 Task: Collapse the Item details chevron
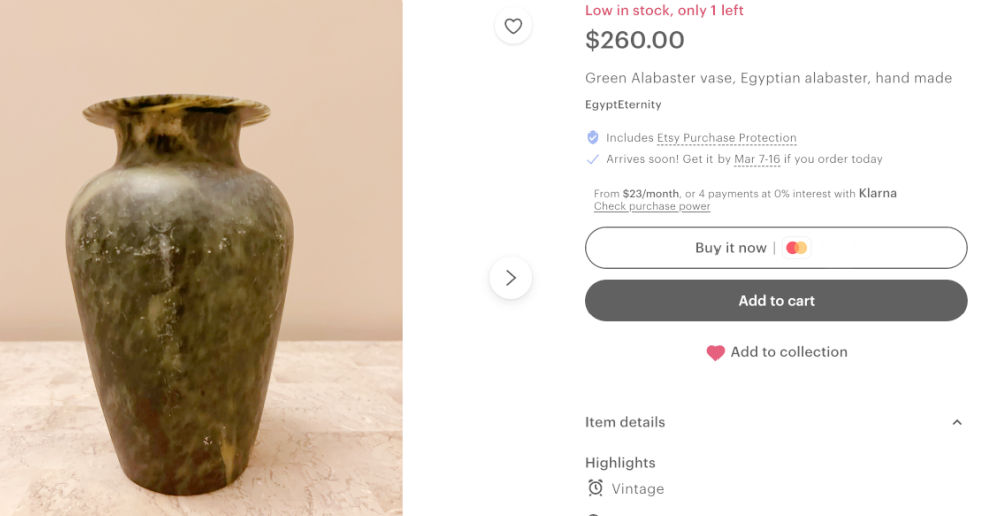click(x=957, y=423)
